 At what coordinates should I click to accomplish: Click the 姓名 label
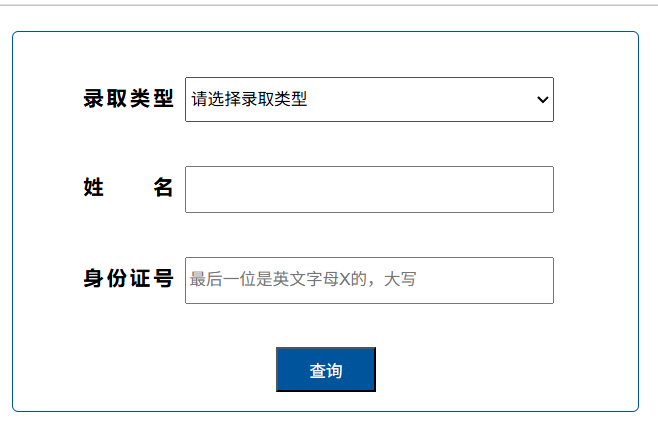point(128,188)
